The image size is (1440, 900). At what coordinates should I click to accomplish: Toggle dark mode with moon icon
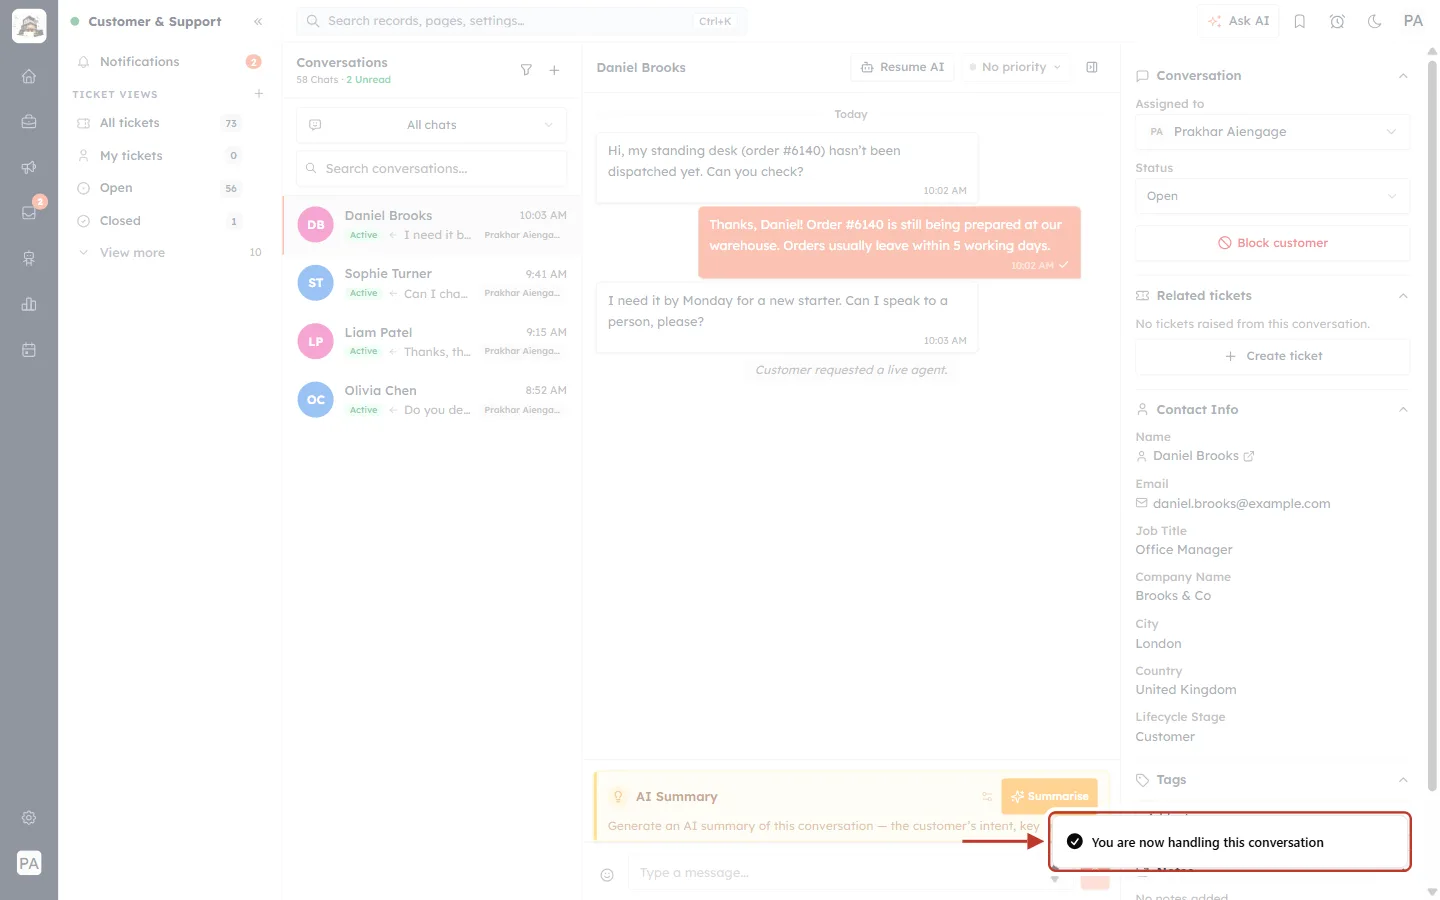[1375, 21]
